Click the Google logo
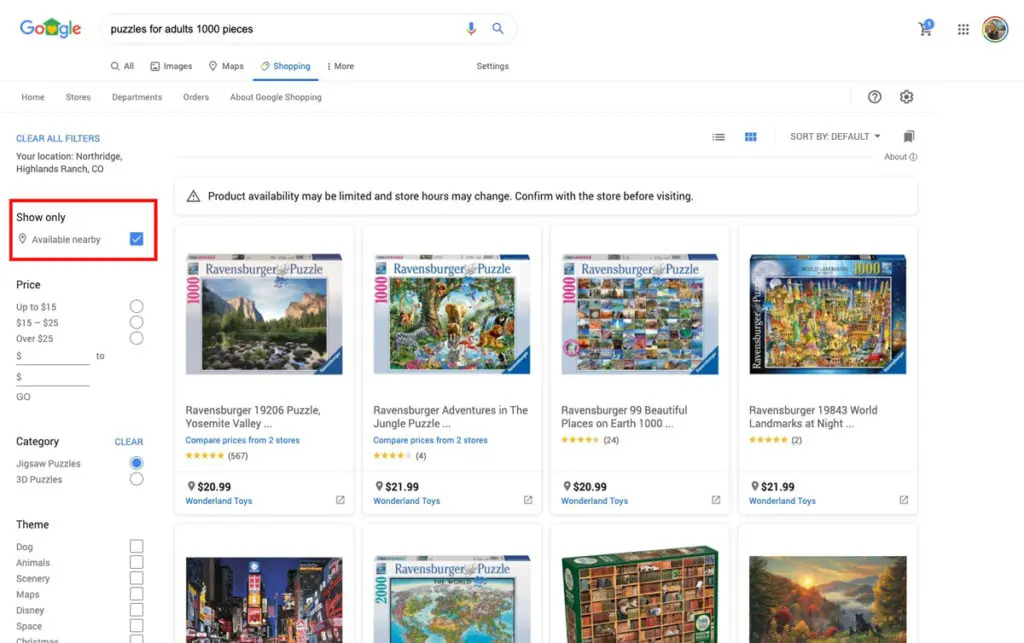Screen dimensions: 1024x643 (50, 29)
